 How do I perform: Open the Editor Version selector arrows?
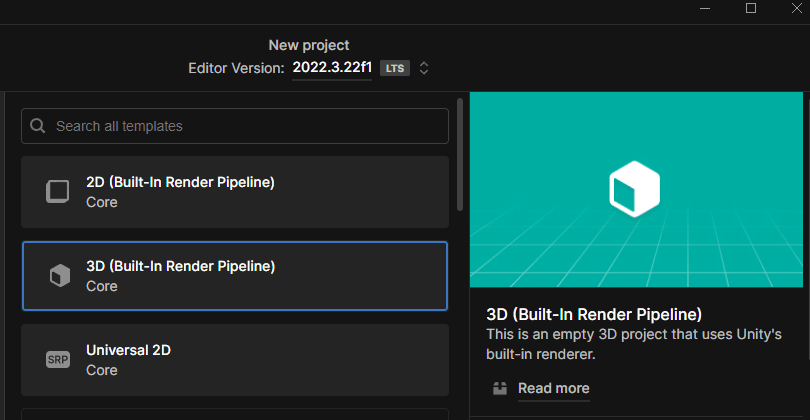(x=424, y=68)
